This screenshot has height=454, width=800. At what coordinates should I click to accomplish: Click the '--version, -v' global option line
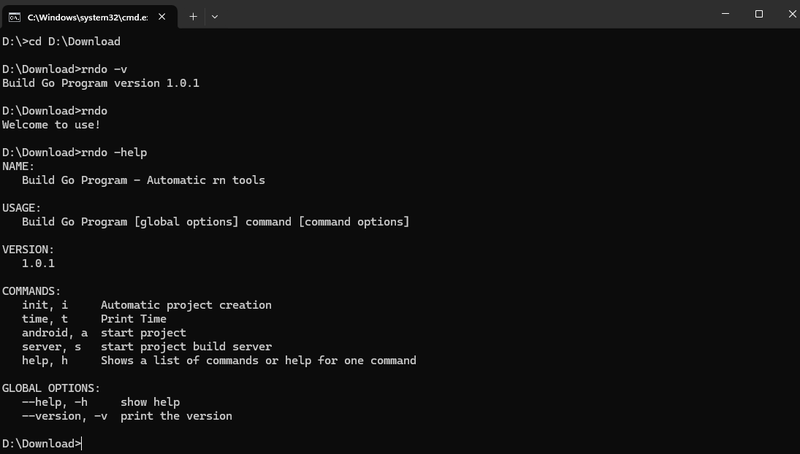click(127, 416)
